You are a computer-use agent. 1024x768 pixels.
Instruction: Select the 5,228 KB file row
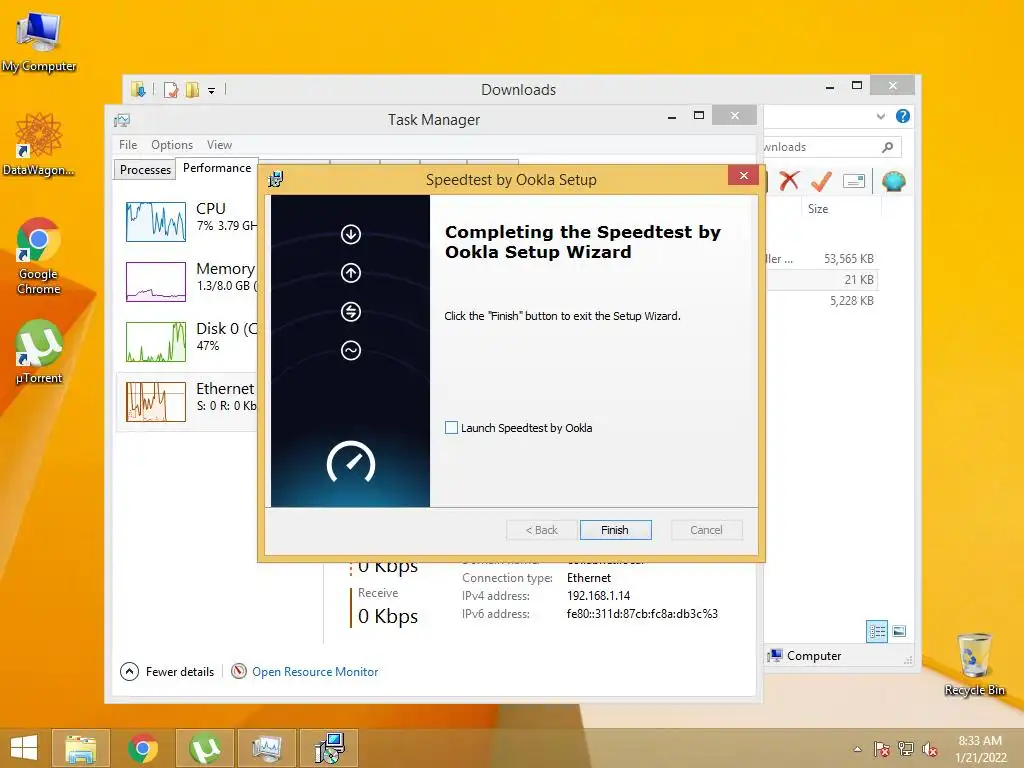tap(820, 300)
